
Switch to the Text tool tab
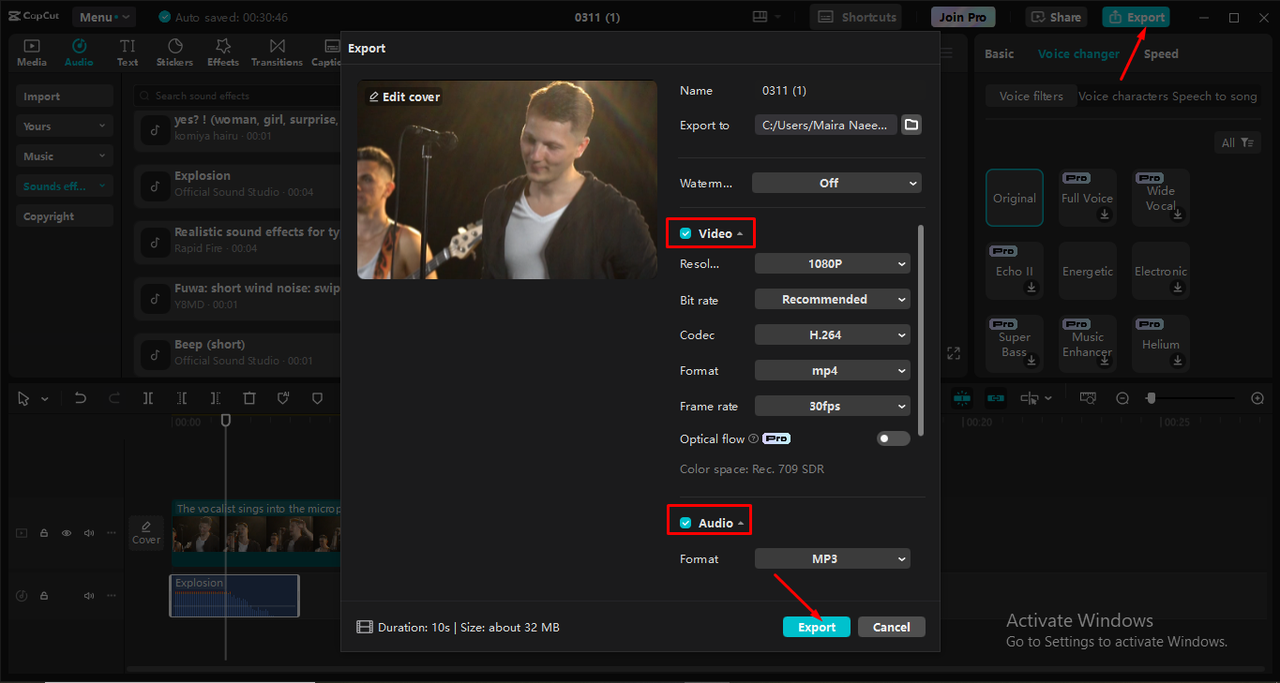click(127, 53)
